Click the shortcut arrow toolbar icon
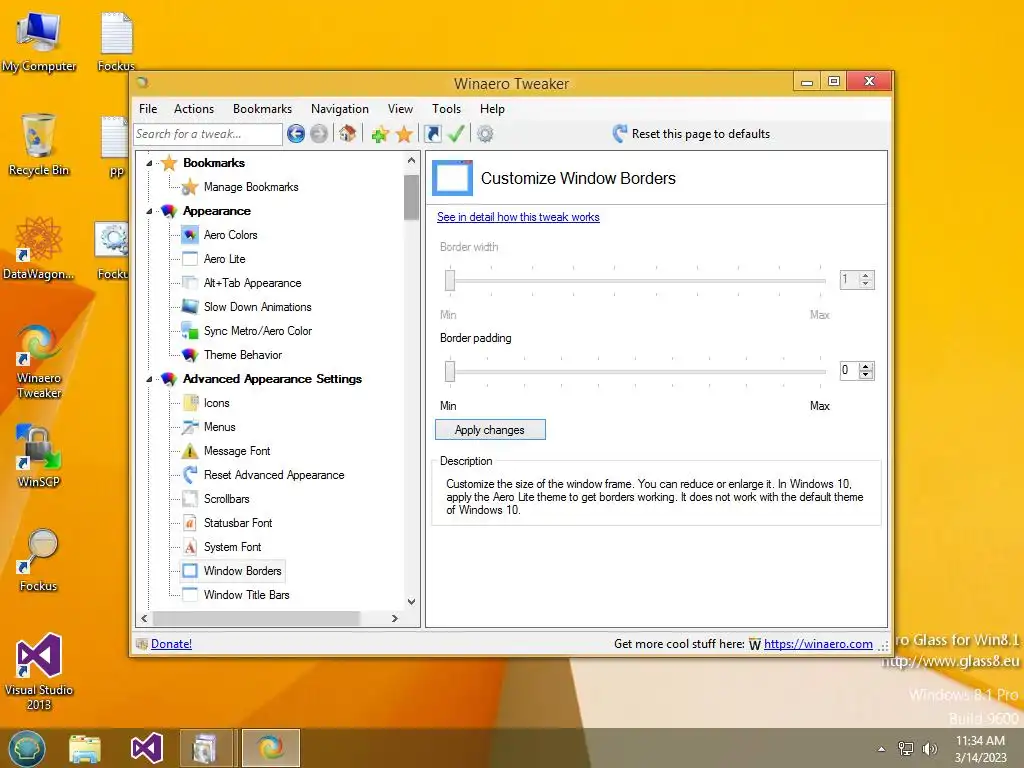 click(432, 134)
